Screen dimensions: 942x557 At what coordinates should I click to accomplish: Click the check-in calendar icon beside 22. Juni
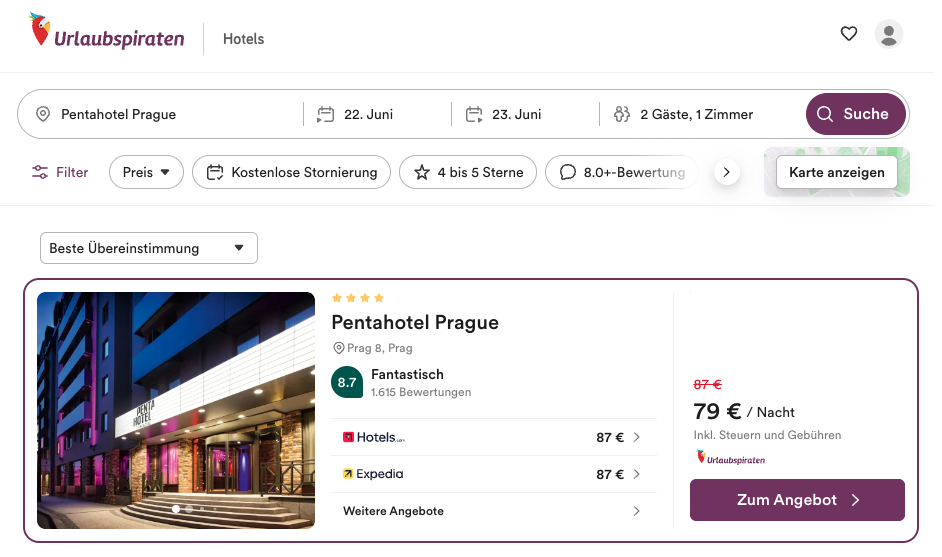326,114
